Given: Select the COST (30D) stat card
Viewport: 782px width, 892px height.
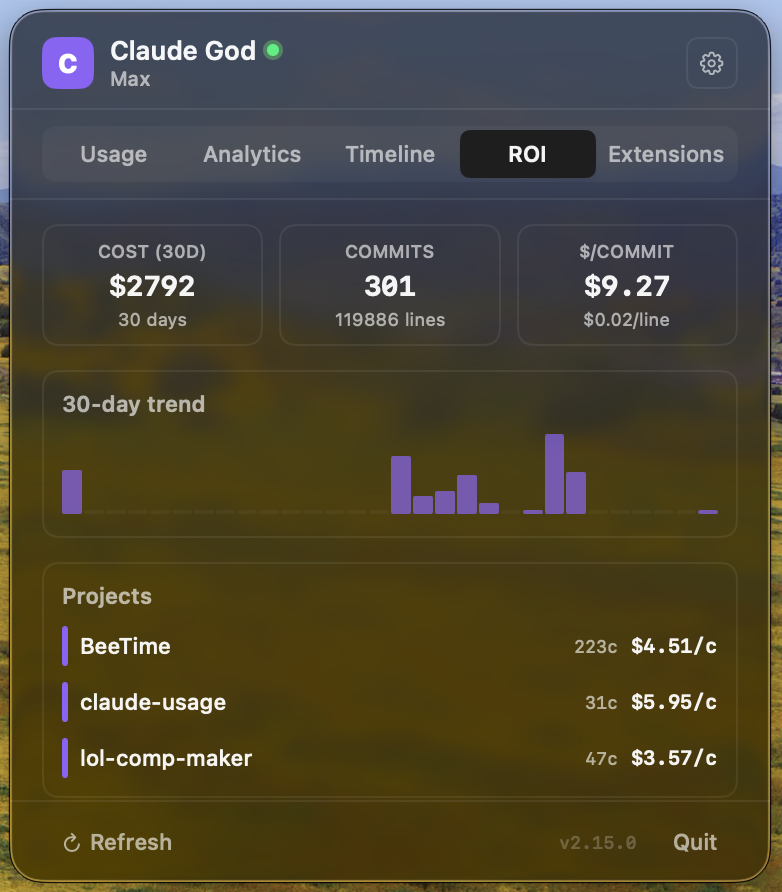Looking at the screenshot, I should [152, 285].
